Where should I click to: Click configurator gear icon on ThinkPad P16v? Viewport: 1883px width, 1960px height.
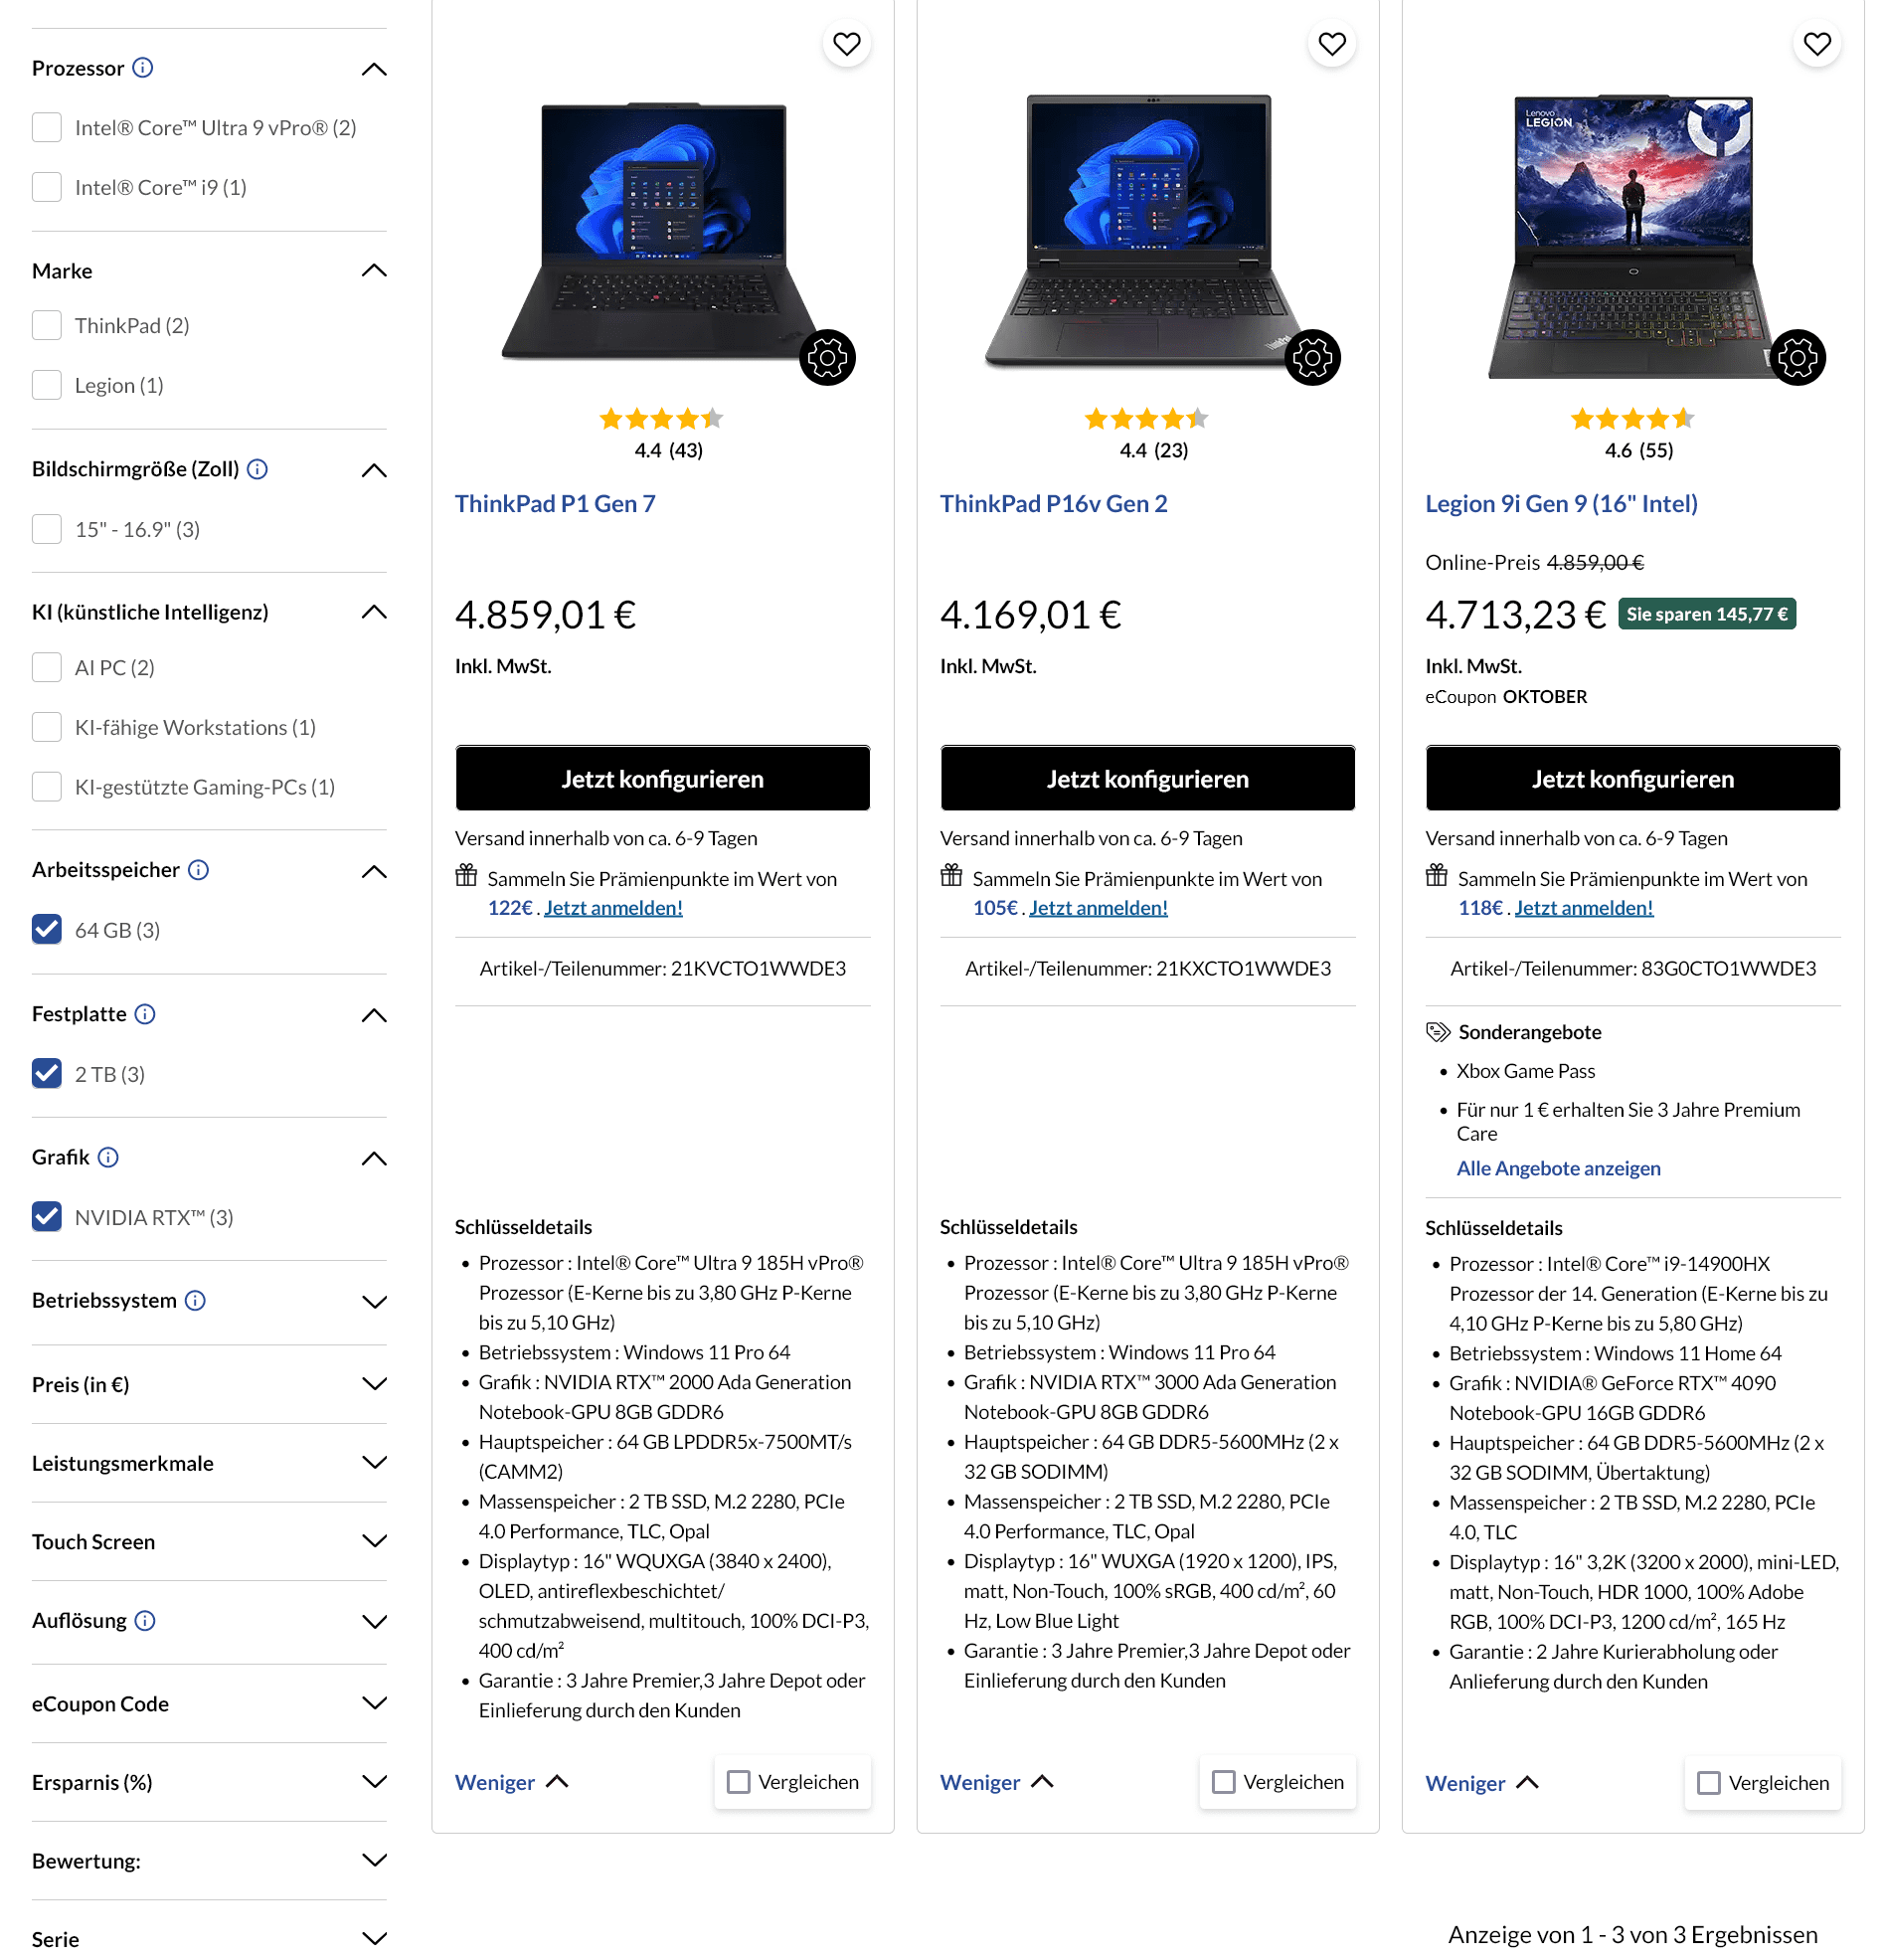1312,357
